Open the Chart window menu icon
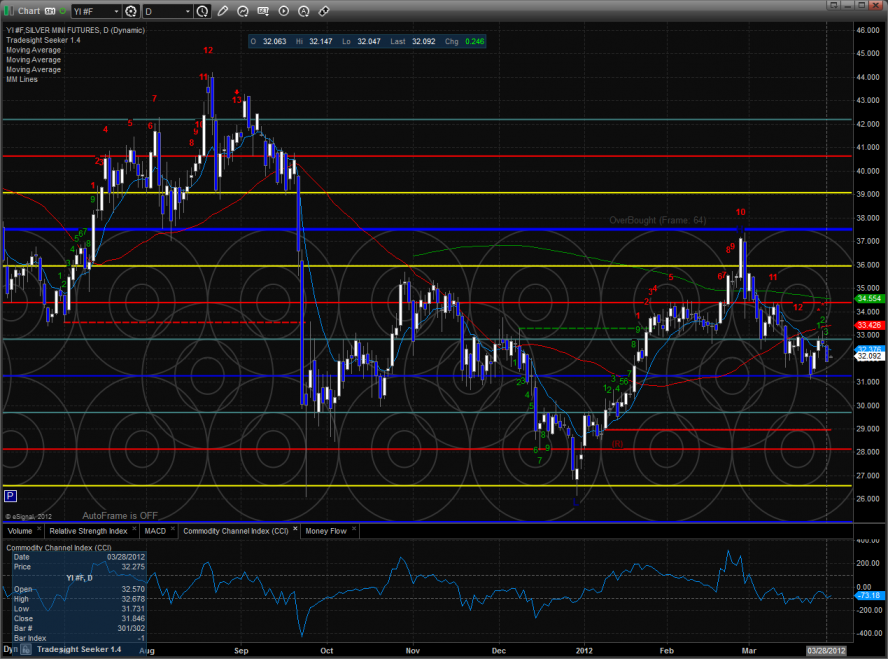The image size is (888, 659). [x=9, y=12]
